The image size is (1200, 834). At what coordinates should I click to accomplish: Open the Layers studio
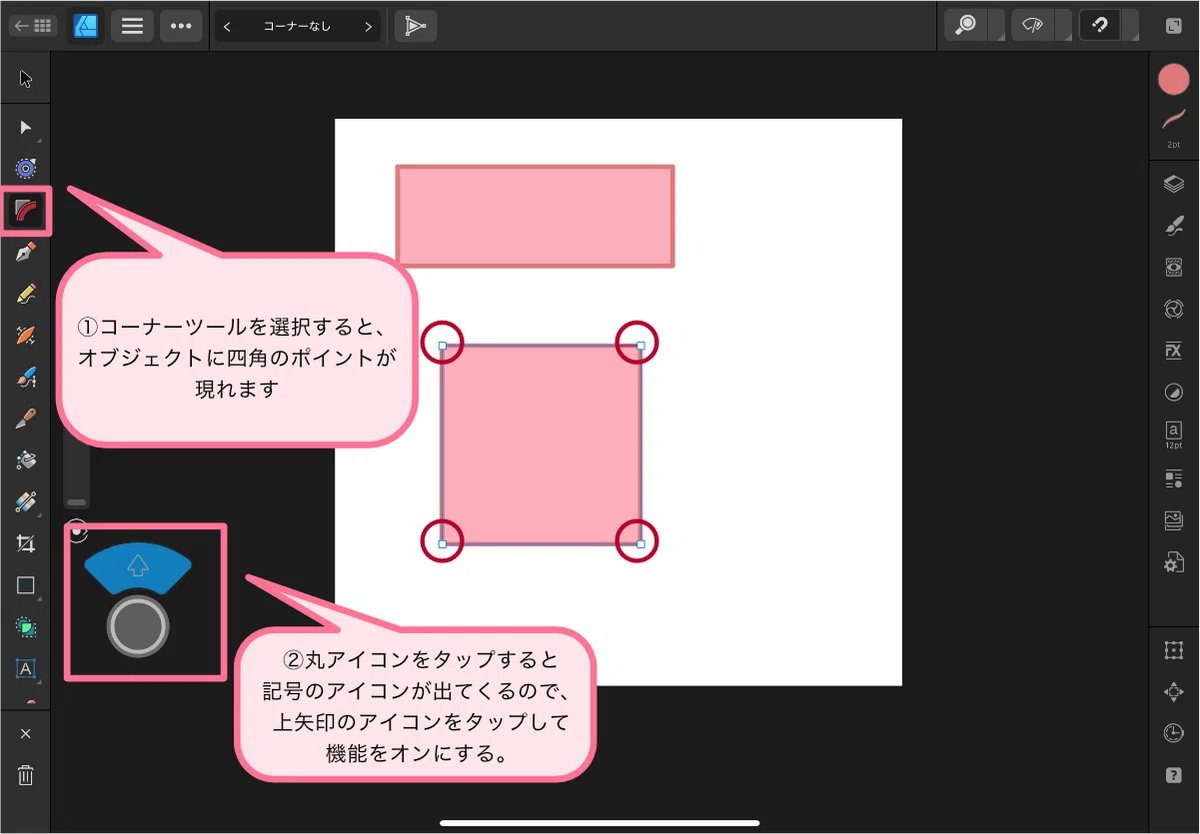pos(1174,184)
